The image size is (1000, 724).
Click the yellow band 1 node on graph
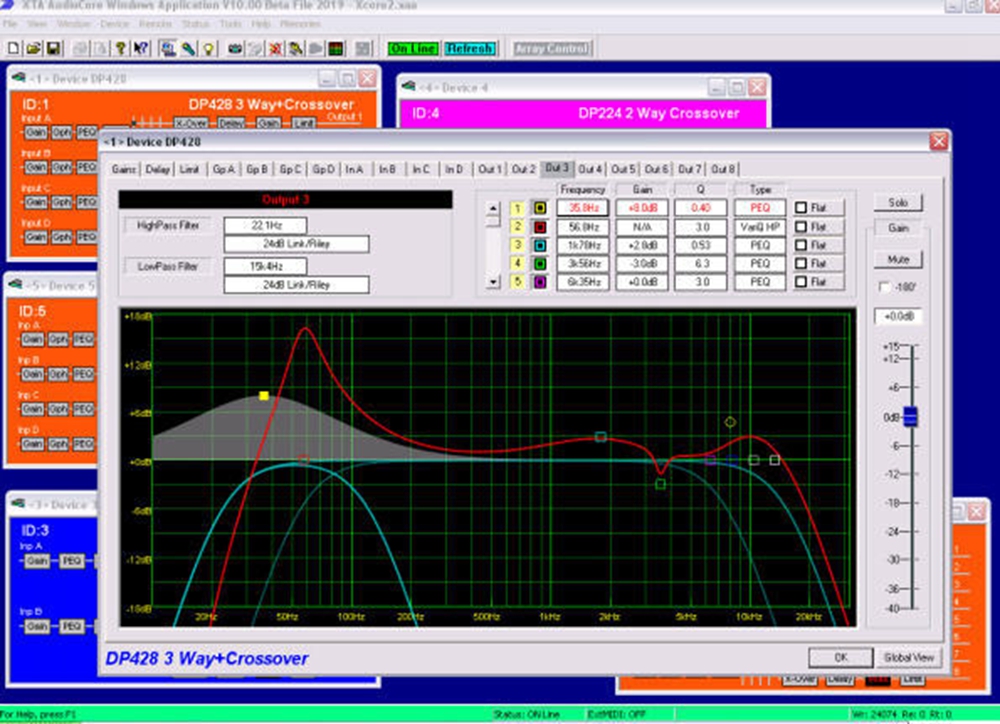point(263,396)
